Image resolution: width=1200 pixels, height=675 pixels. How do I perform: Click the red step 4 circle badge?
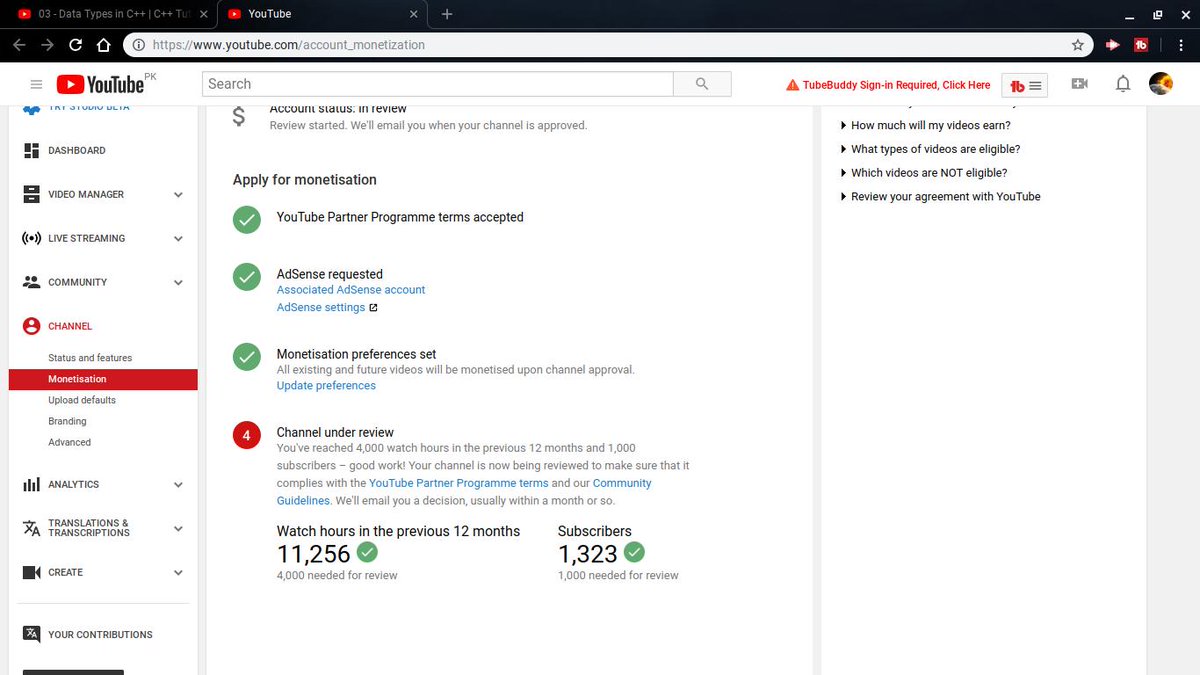point(247,436)
